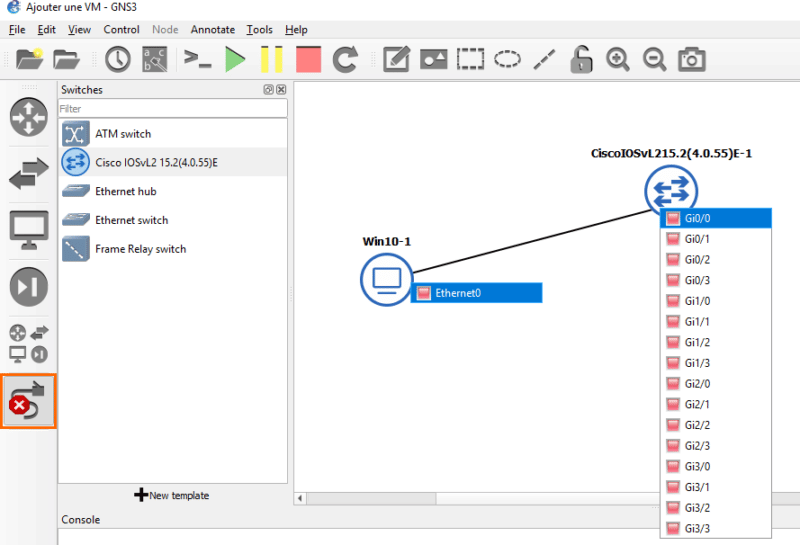Screen dimensions: 800x545
Task: Stop all nodes with red square
Action: pyautogui.click(x=308, y=59)
